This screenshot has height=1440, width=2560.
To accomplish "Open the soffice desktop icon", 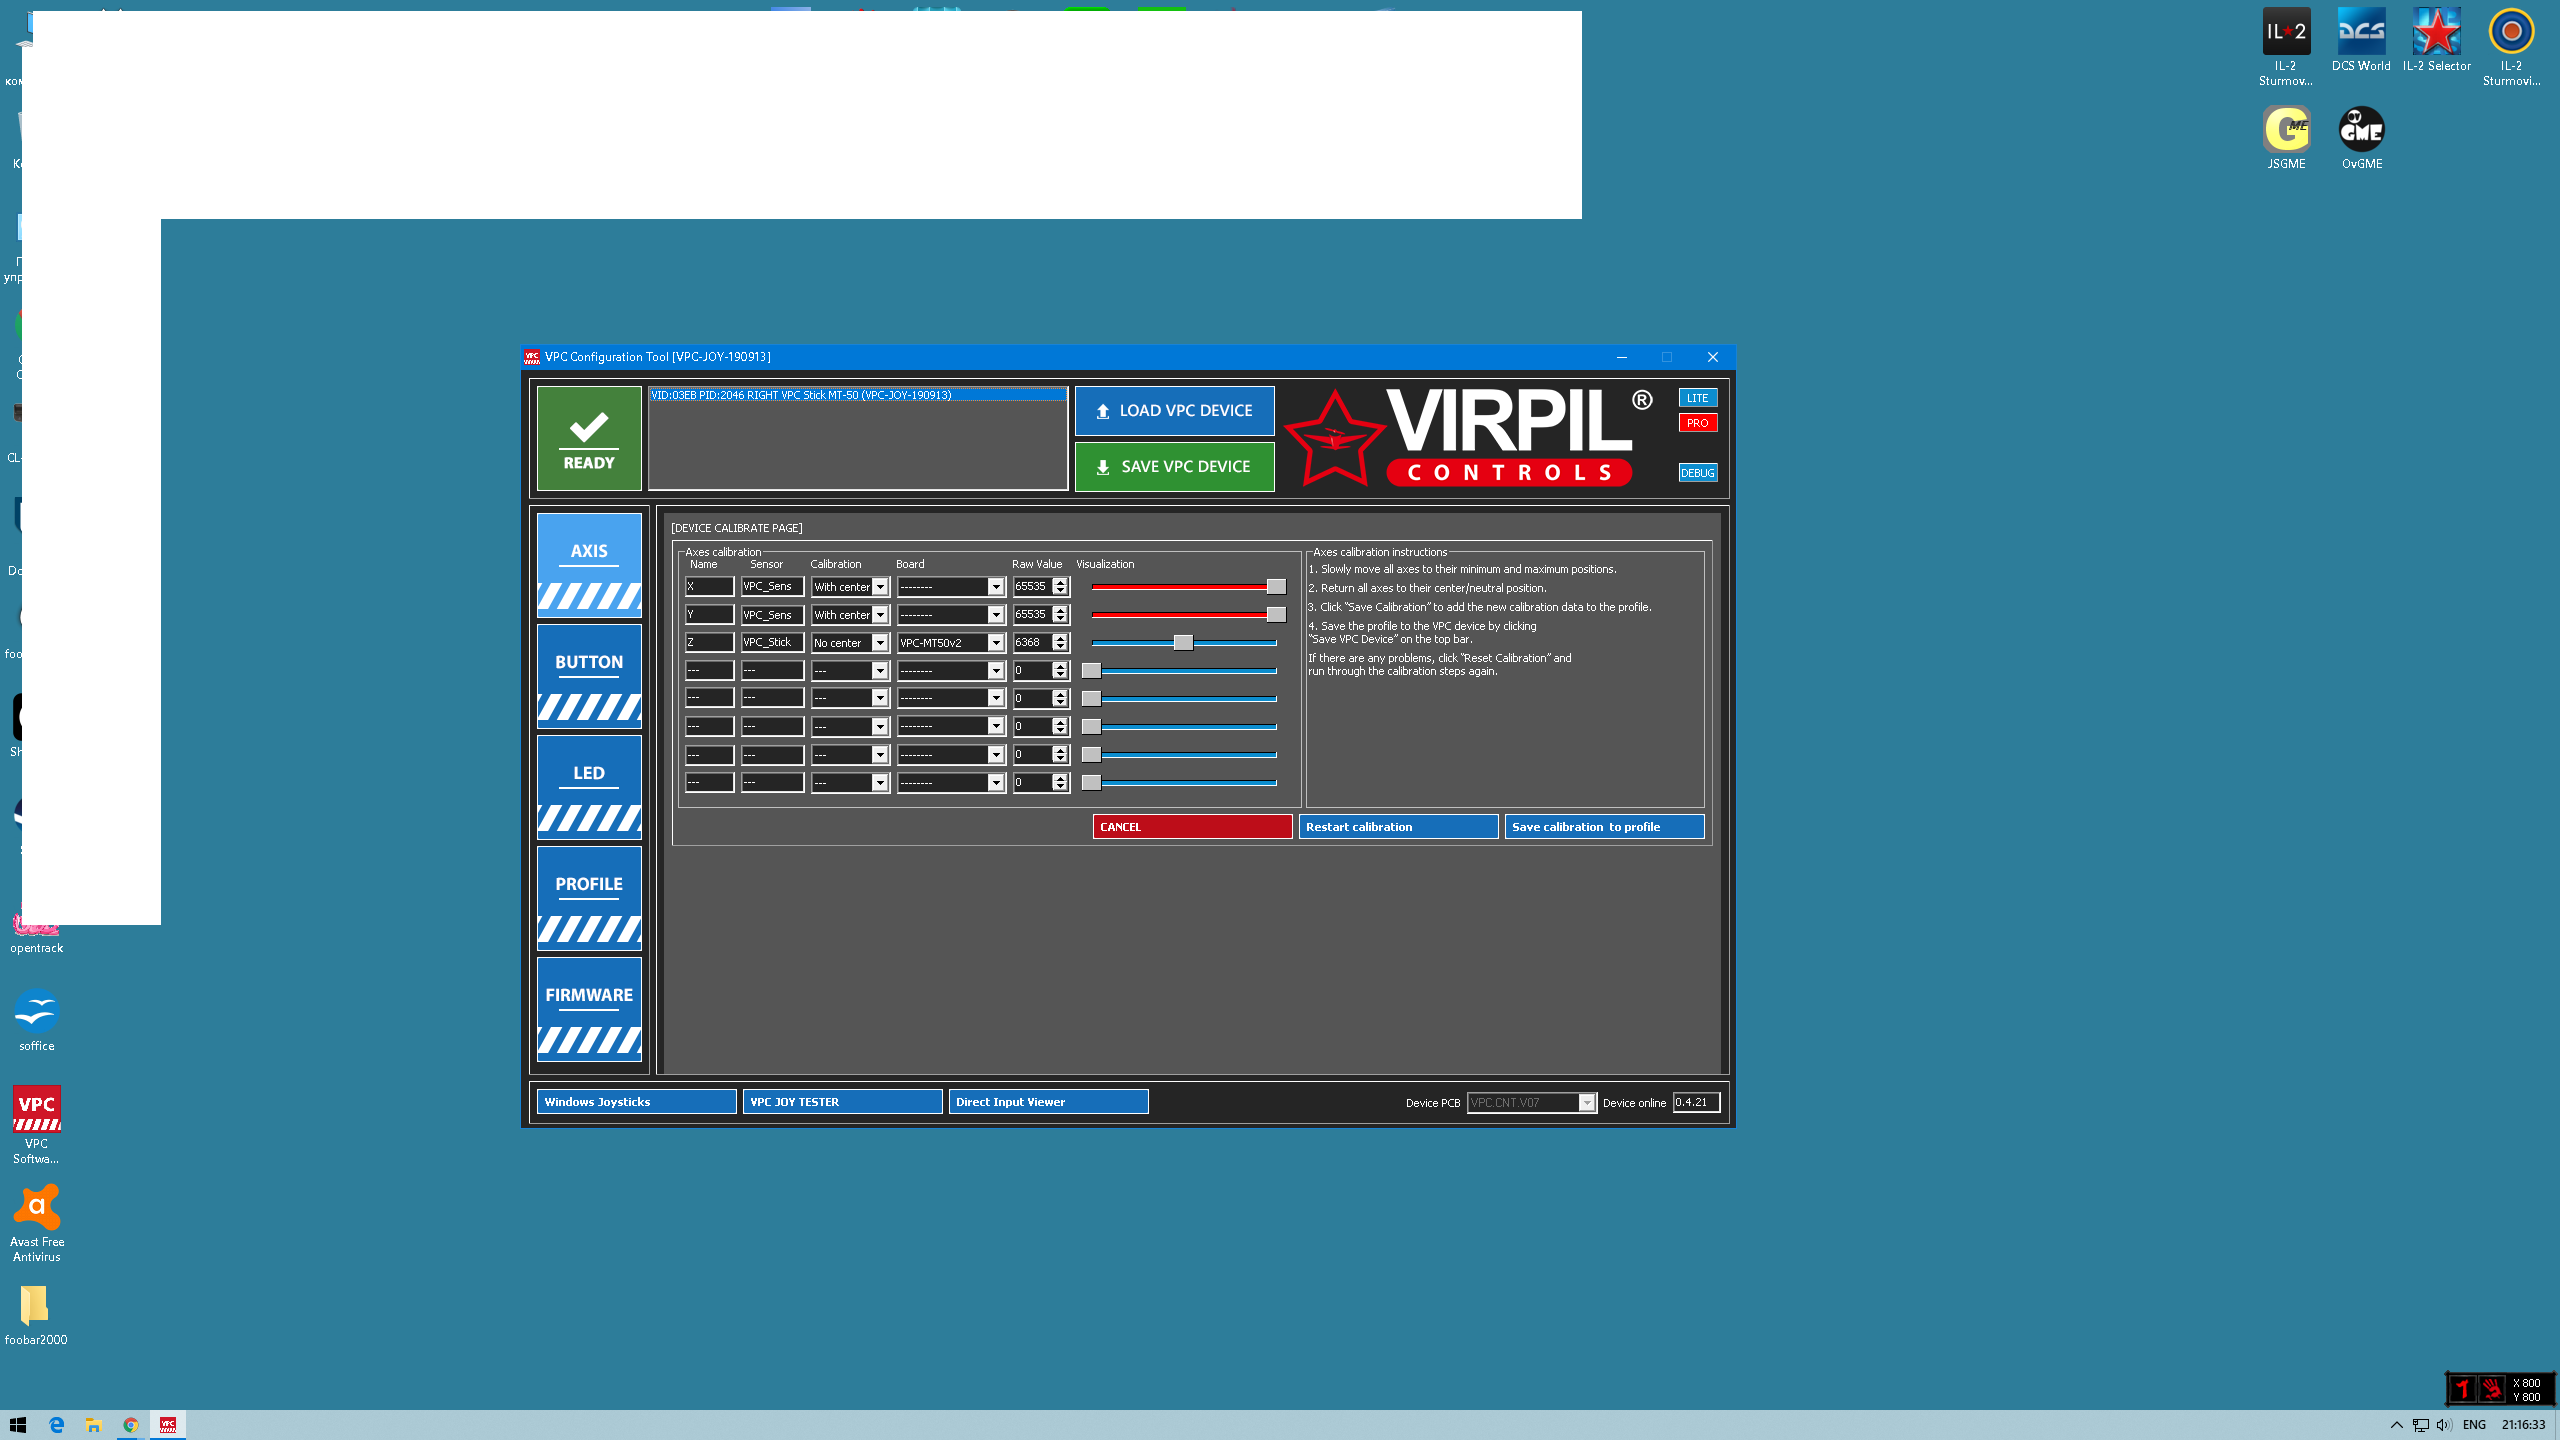I will click(36, 1020).
